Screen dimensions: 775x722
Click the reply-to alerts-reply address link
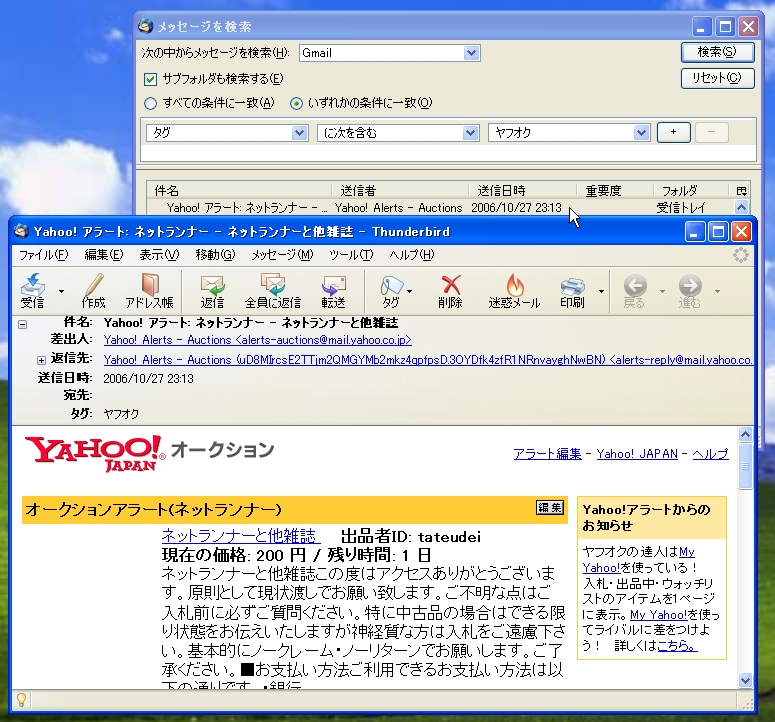pyautogui.click(x=428, y=360)
